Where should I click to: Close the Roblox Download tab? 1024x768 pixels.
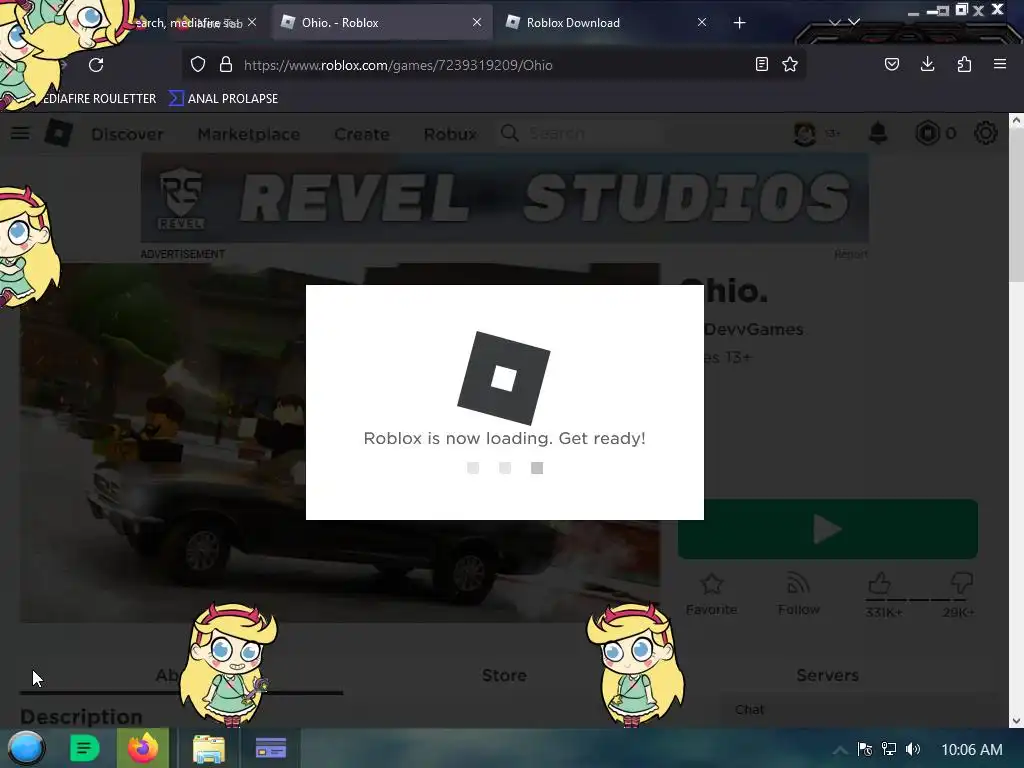point(701,22)
